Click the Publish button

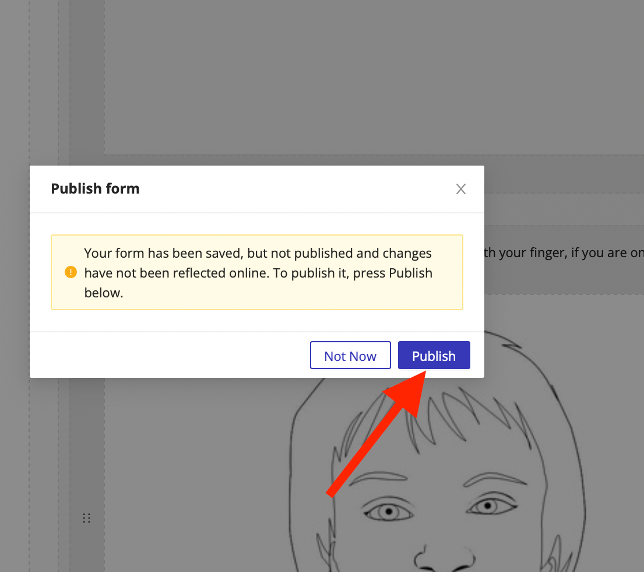[433, 356]
